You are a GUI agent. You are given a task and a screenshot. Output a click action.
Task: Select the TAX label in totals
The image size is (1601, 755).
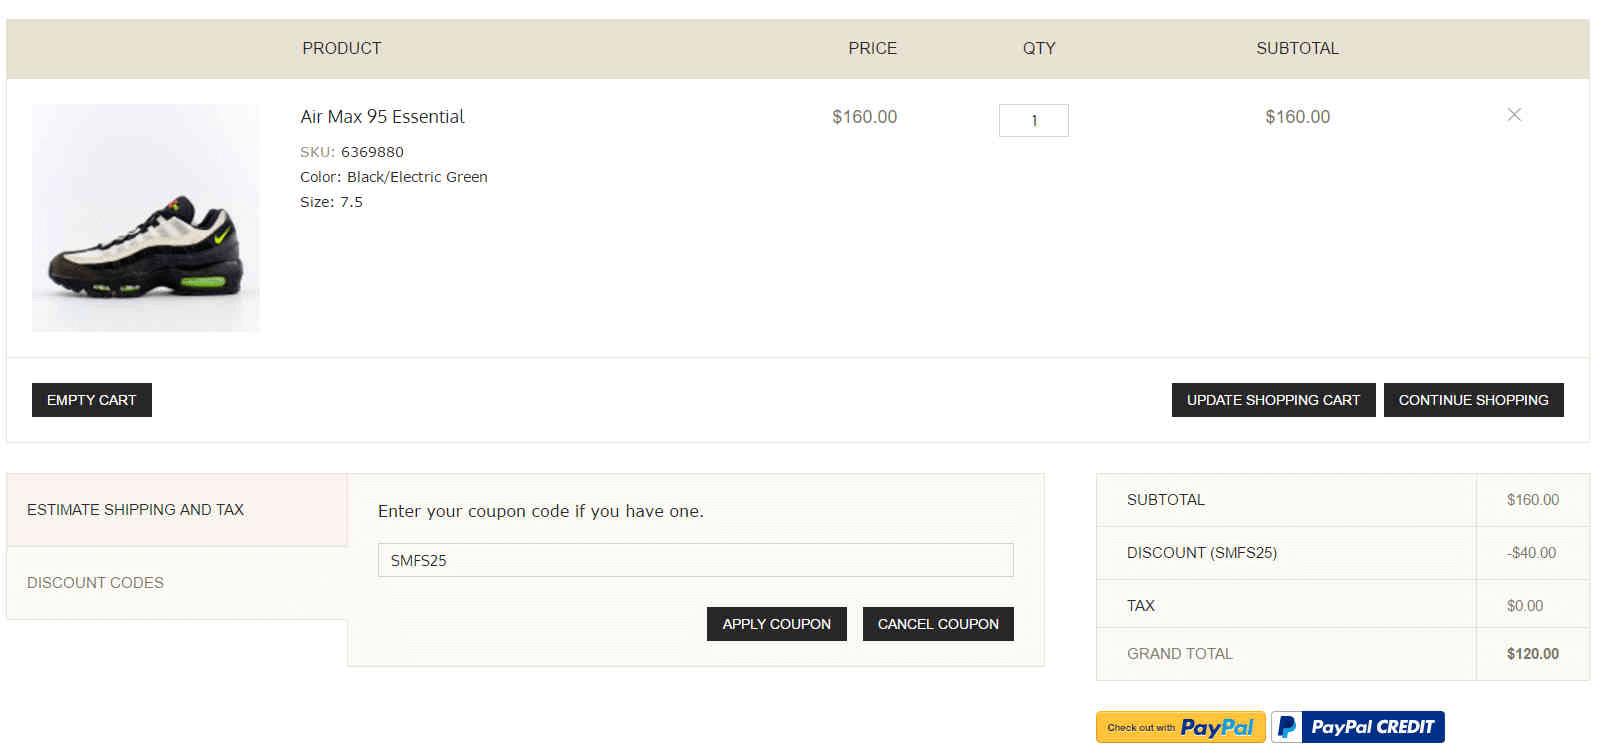(1141, 606)
